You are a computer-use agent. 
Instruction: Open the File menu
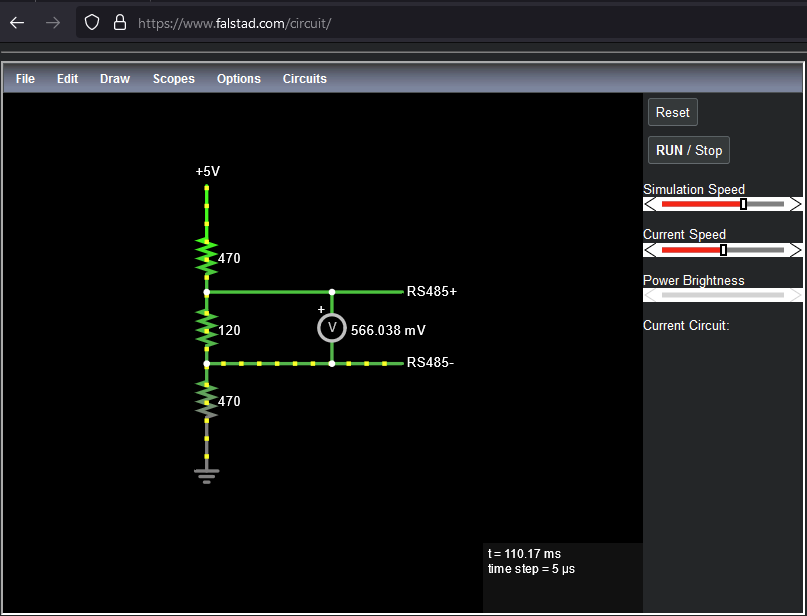[25, 79]
